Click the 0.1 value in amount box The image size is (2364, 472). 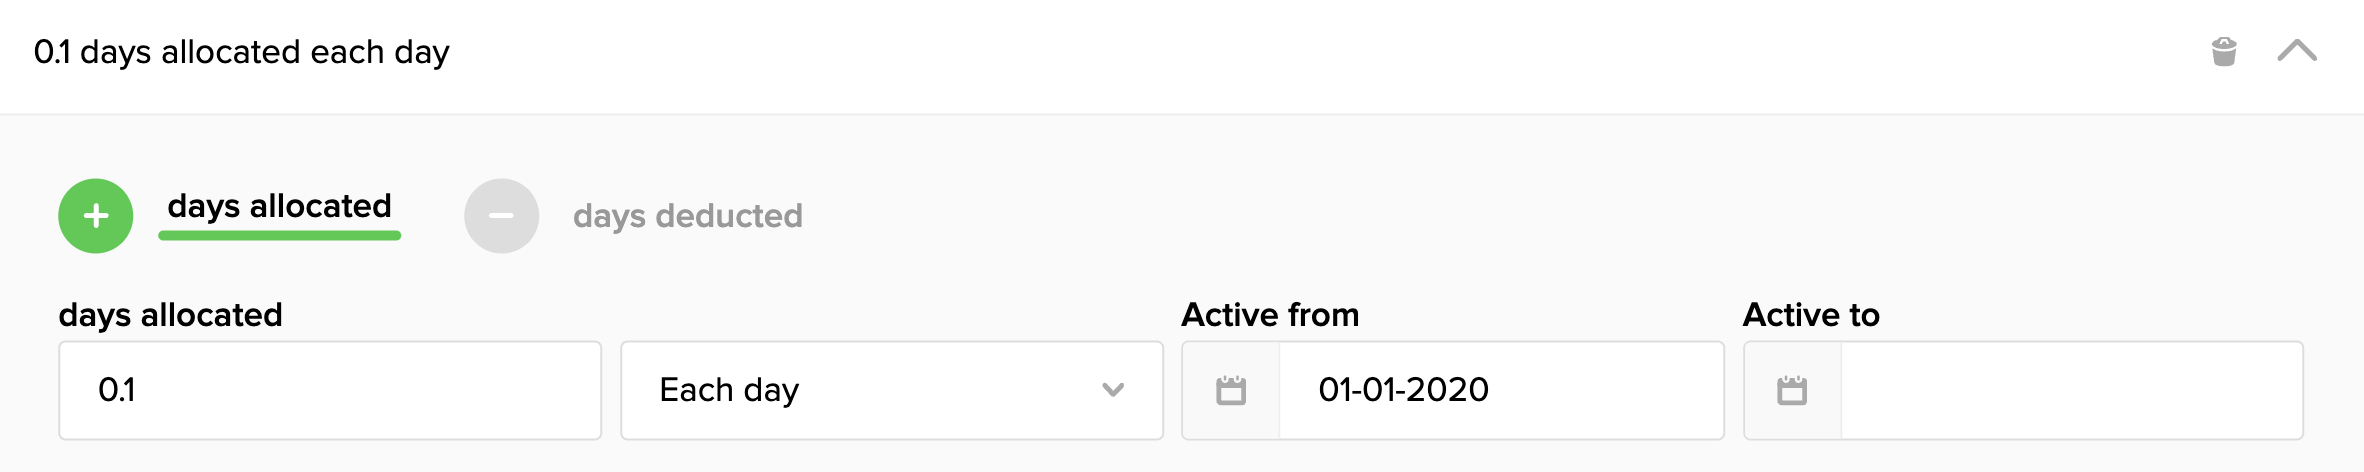coord(117,390)
